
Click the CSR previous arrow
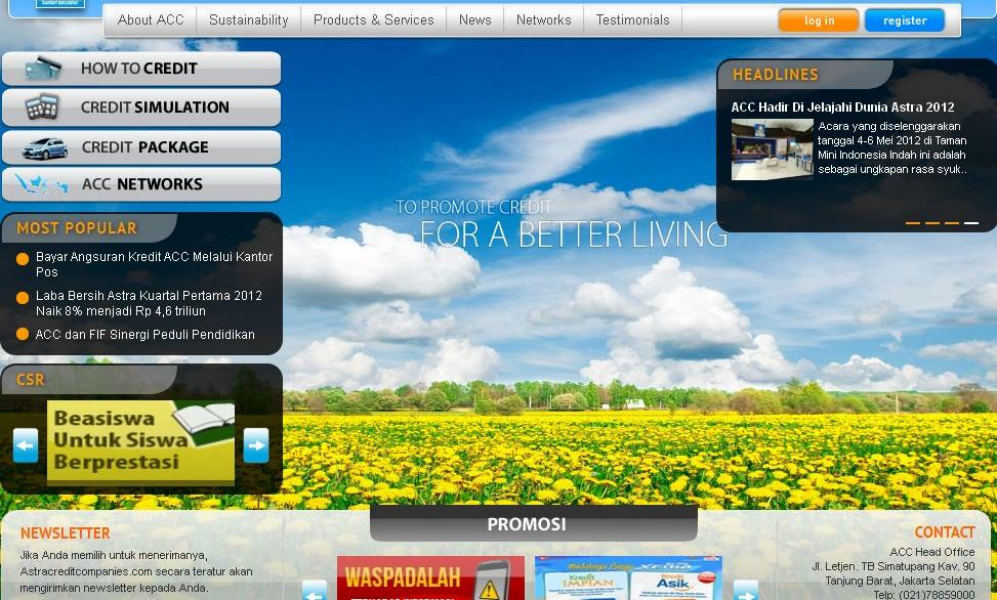click(25, 446)
